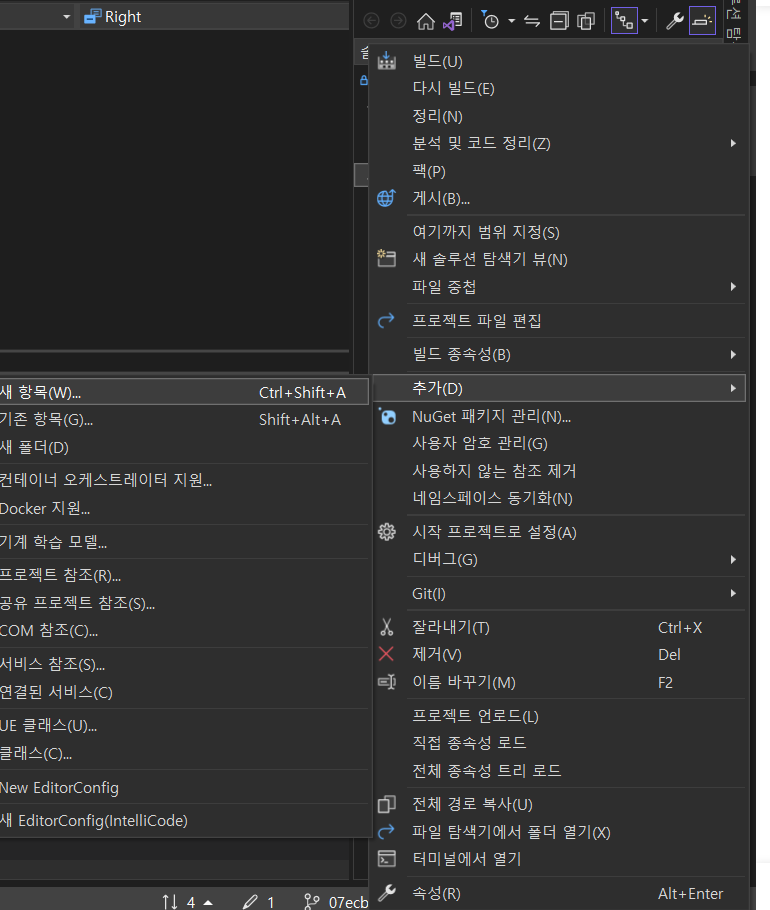Click the rename icon beside 이름 바꾸기(M)
This screenshot has width=770, height=910.
coord(387,682)
